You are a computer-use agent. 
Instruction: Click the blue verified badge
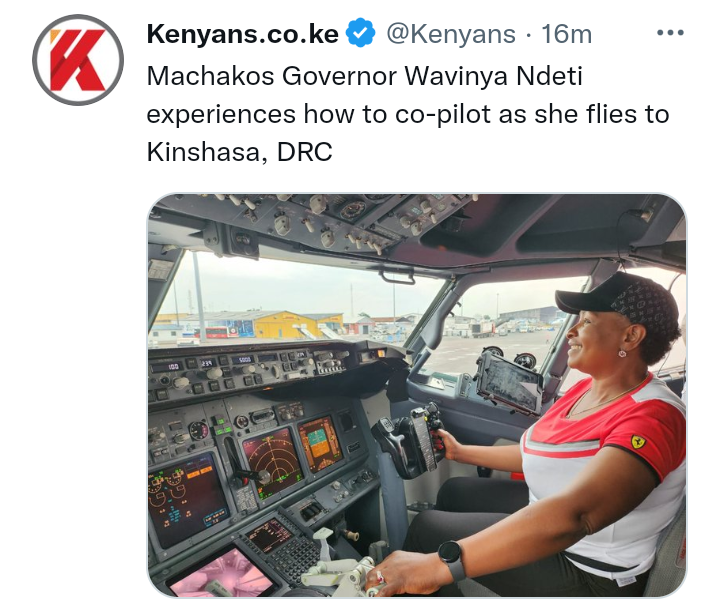[360, 33]
